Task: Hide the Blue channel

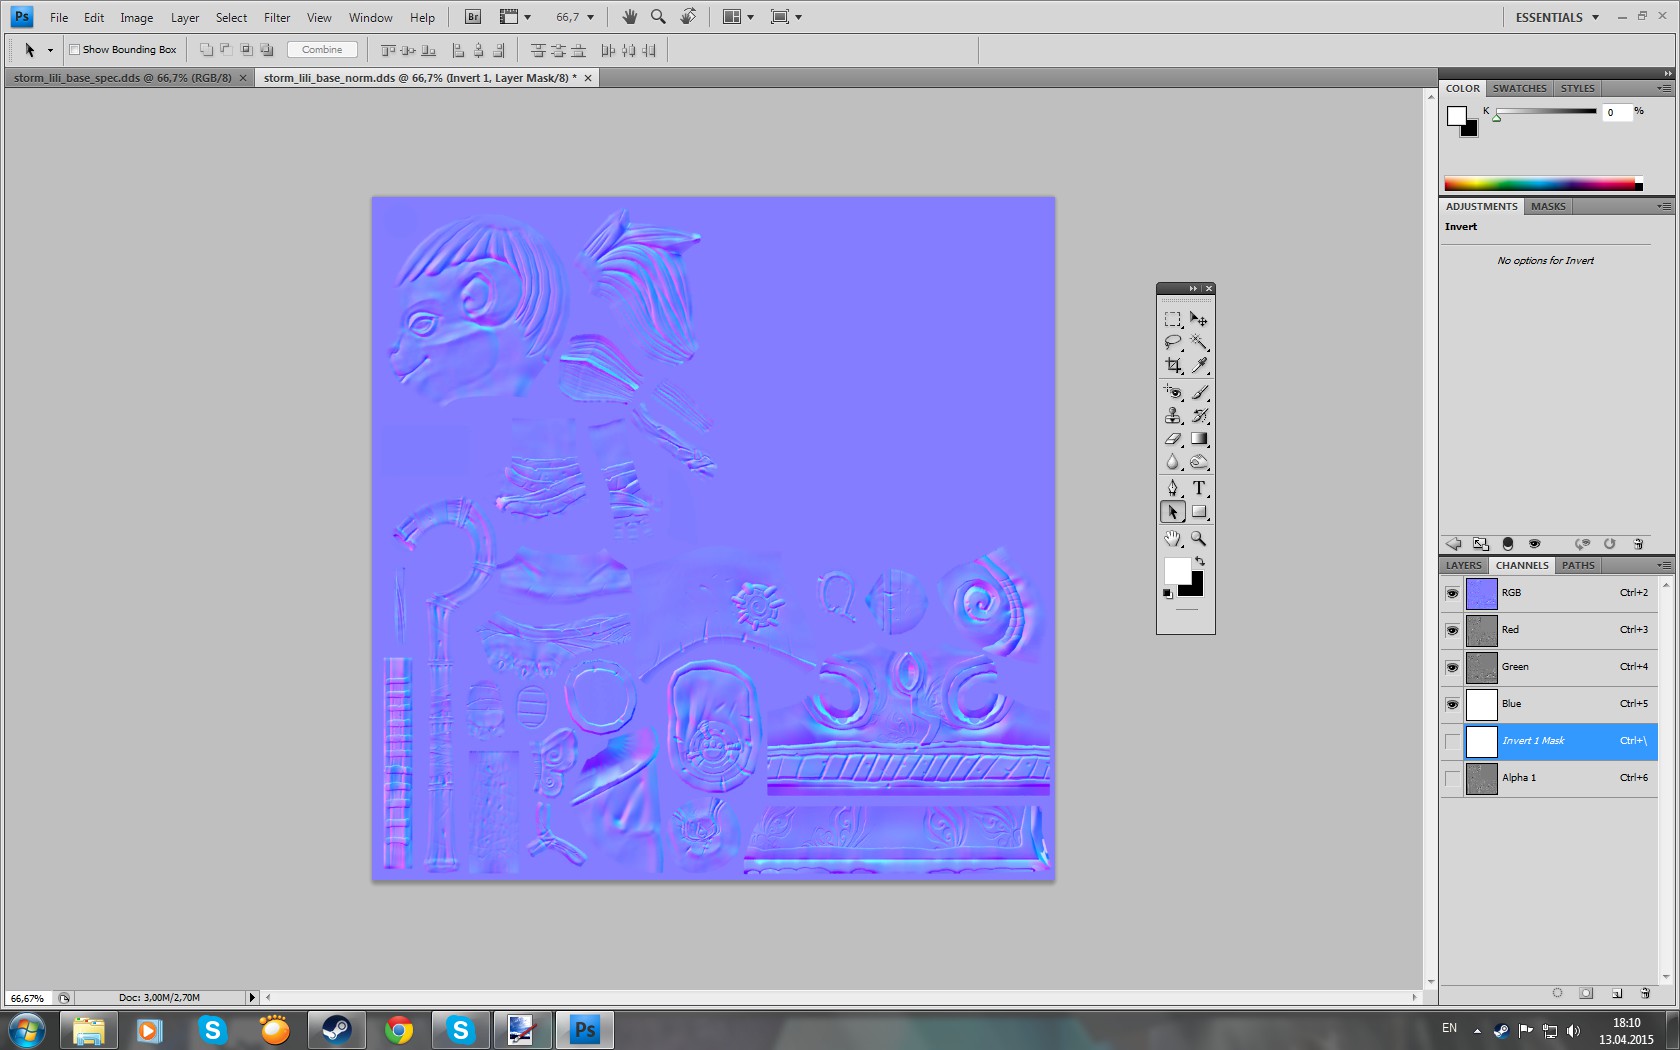Action: point(1452,704)
